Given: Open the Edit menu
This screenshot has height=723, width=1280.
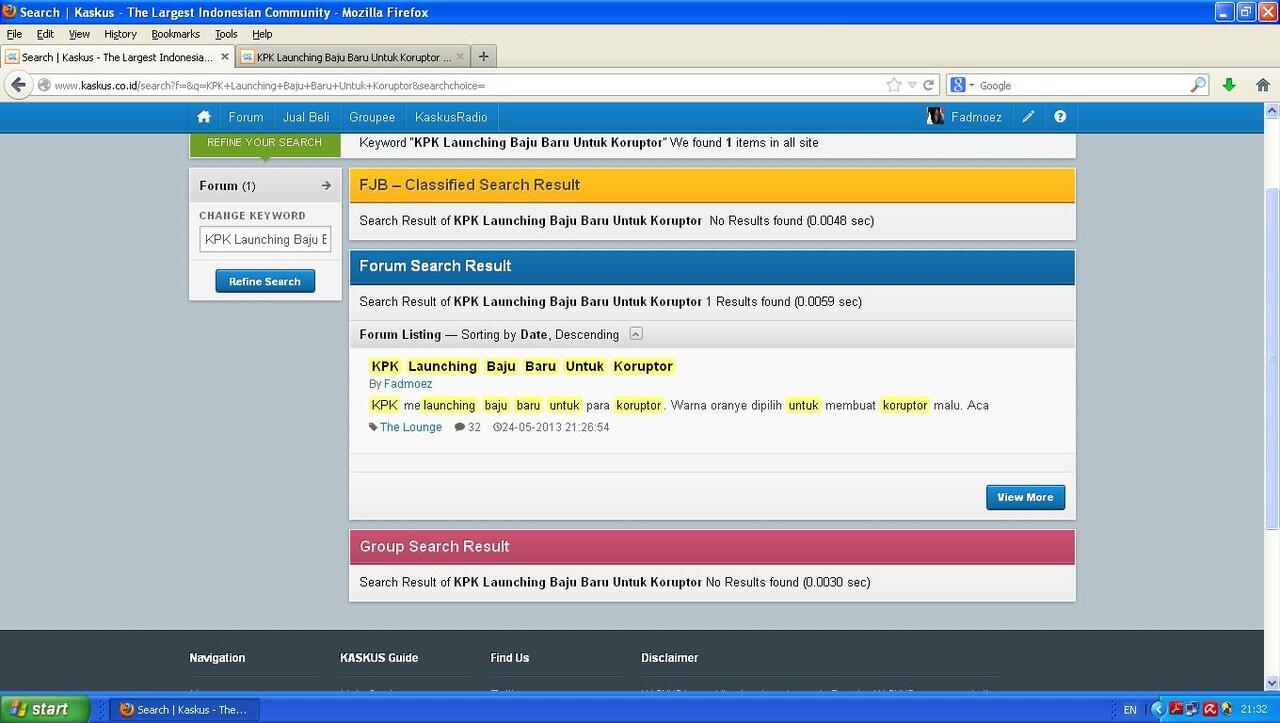Looking at the screenshot, I should [x=45, y=34].
